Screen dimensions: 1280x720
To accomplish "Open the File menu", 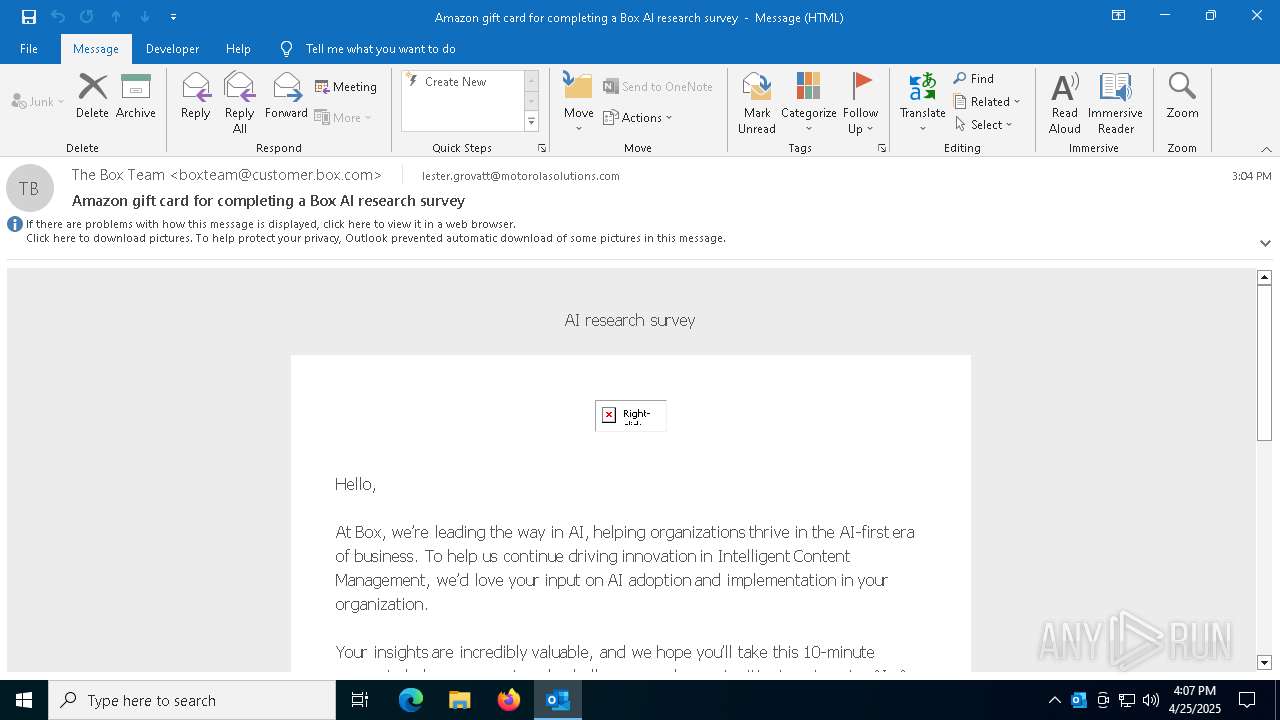I will click(x=29, y=49).
